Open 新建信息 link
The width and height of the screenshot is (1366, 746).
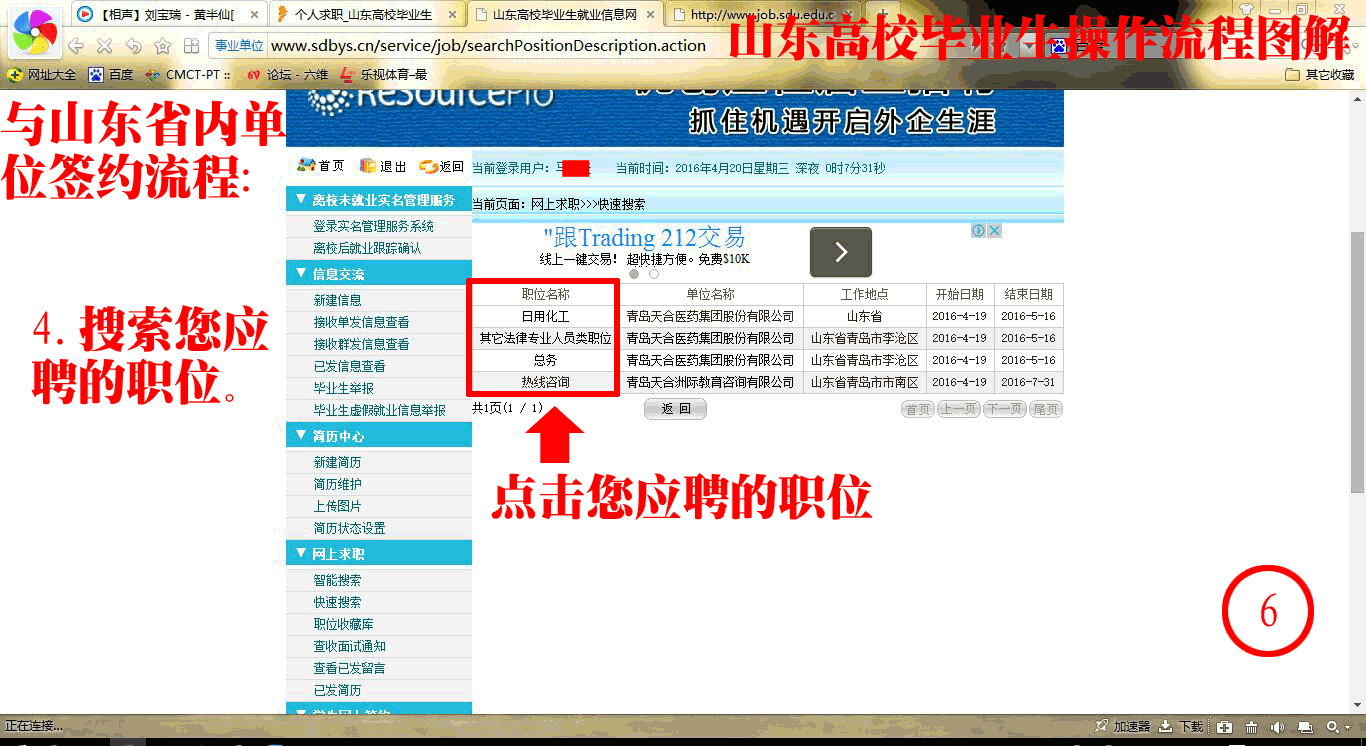(338, 300)
